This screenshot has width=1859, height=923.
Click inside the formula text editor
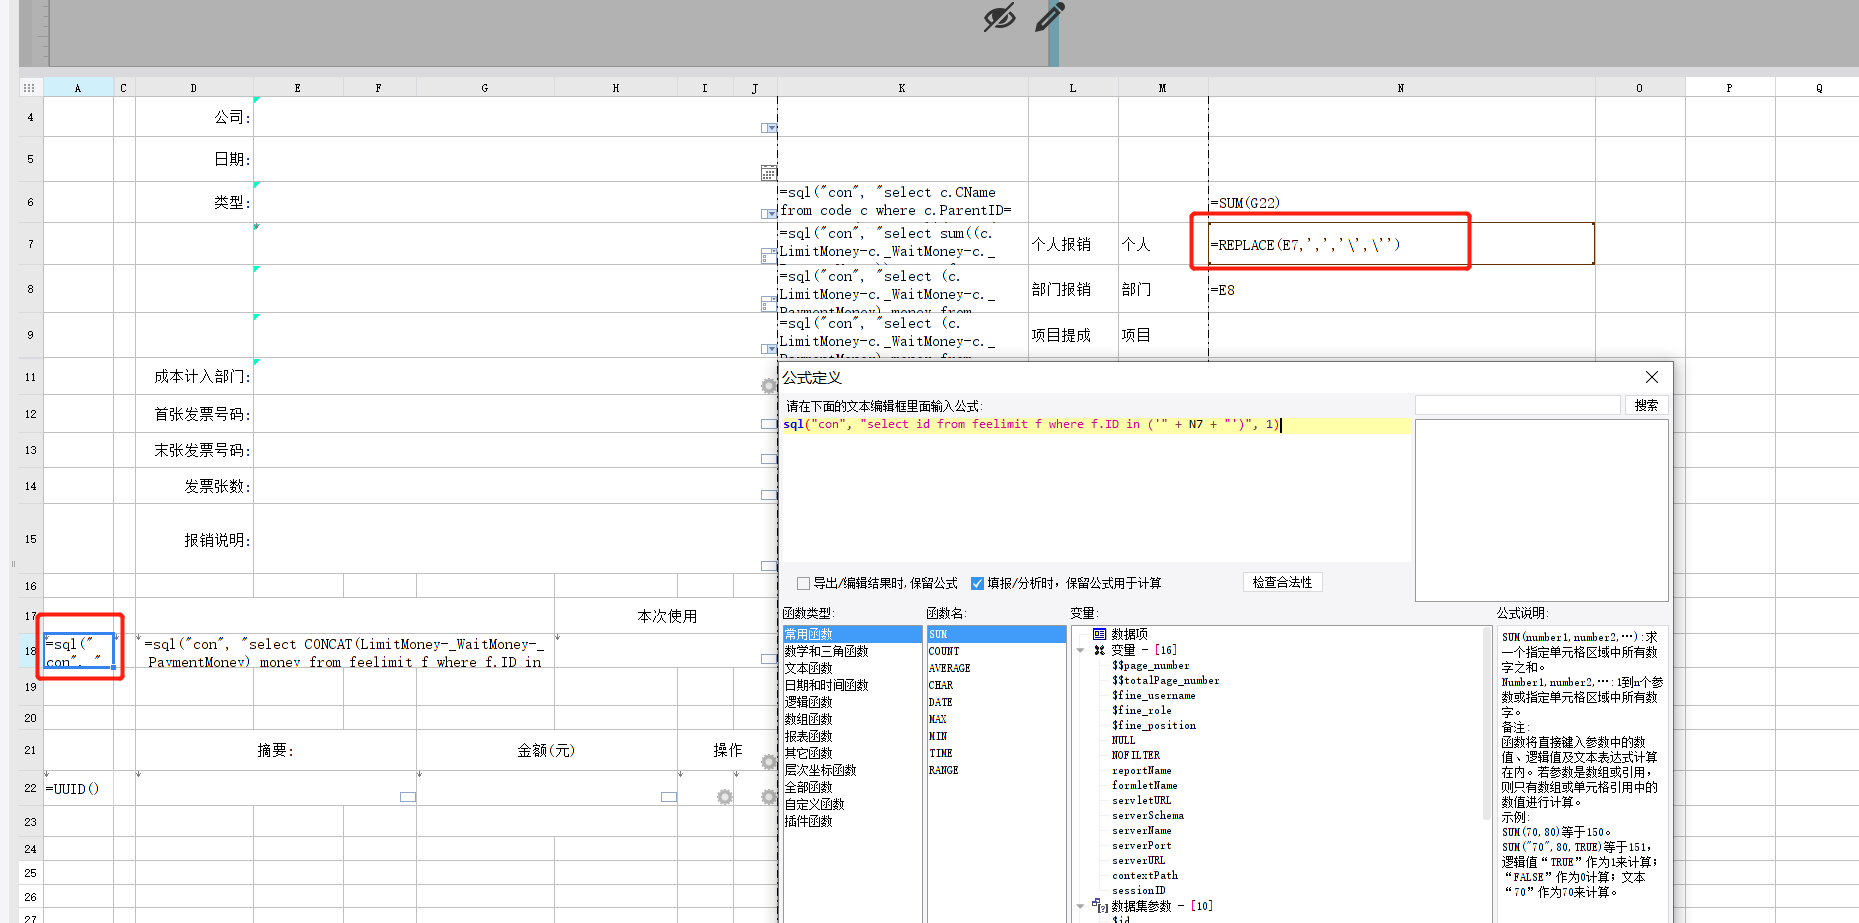click(1095, 490)
